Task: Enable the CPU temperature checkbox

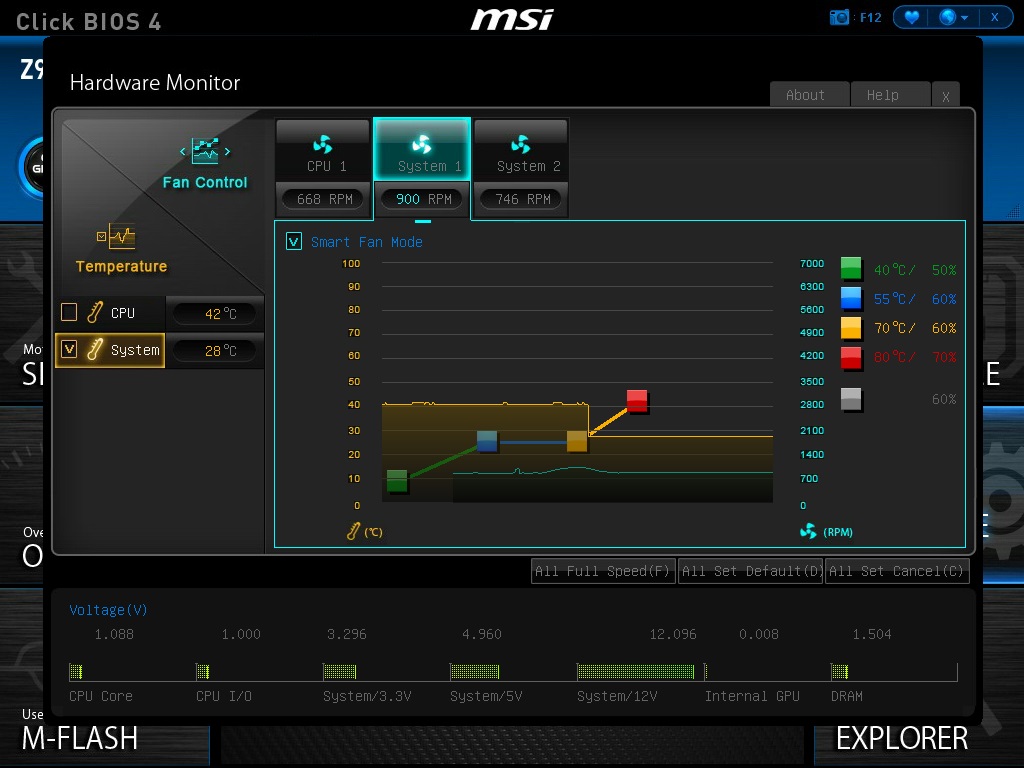Action: point(69,312)
